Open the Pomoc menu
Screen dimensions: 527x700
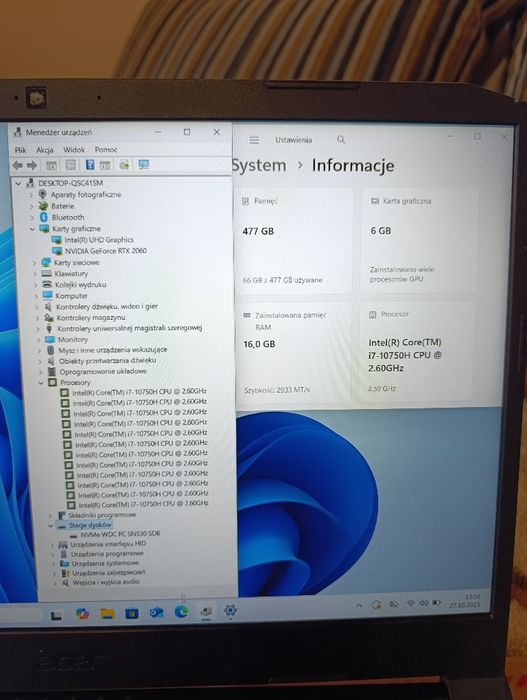106,150
